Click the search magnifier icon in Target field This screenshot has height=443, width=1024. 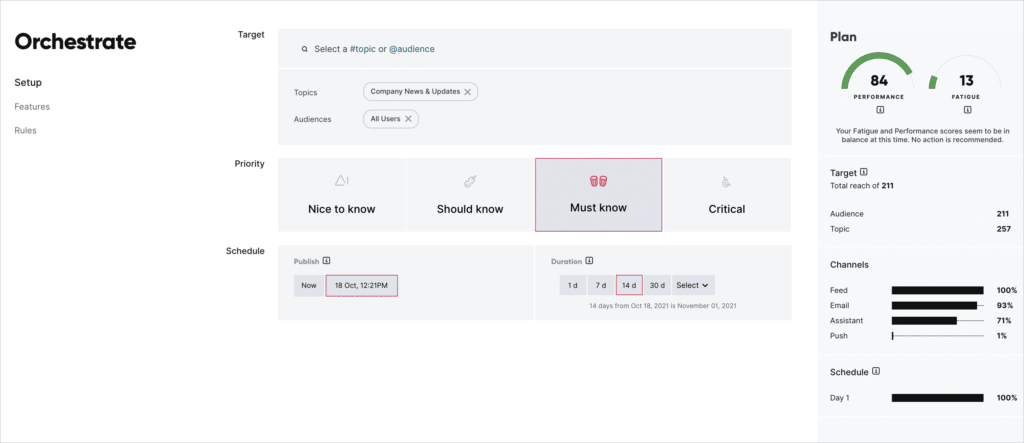[x=304, y=49]
